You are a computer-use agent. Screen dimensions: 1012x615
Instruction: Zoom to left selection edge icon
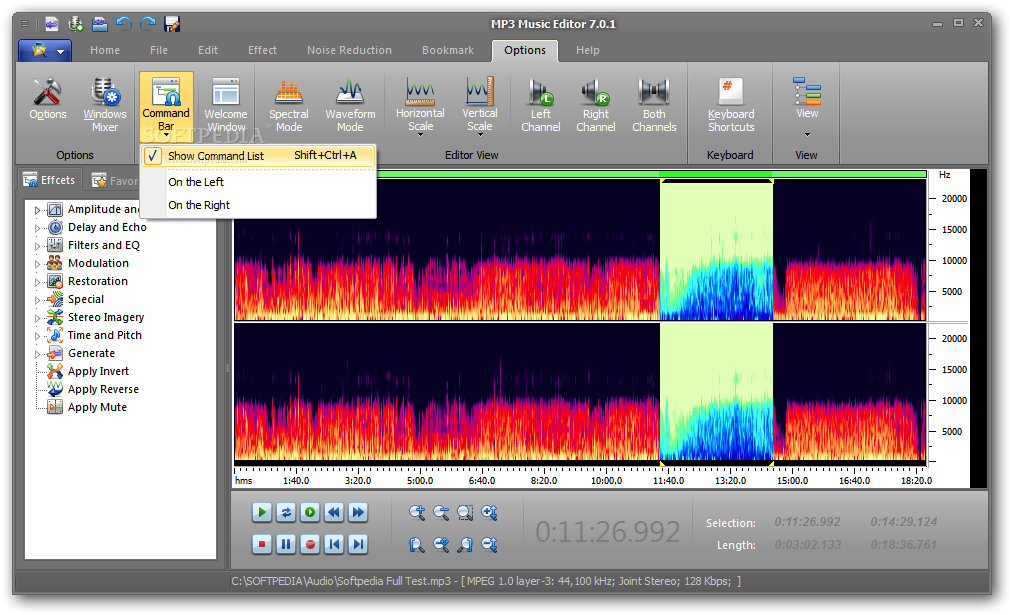pos(417,545)
